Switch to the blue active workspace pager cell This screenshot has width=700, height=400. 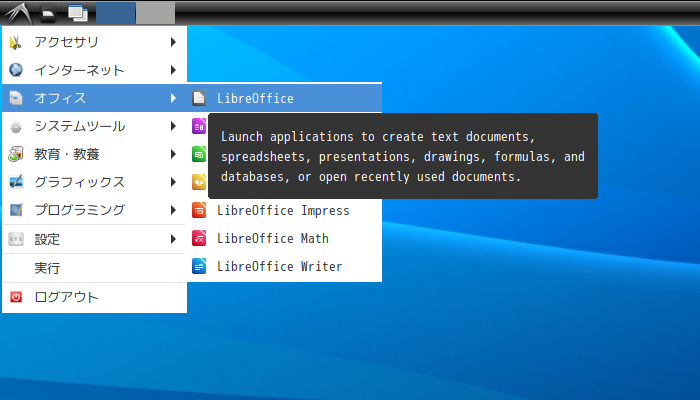tap(116, 13)
